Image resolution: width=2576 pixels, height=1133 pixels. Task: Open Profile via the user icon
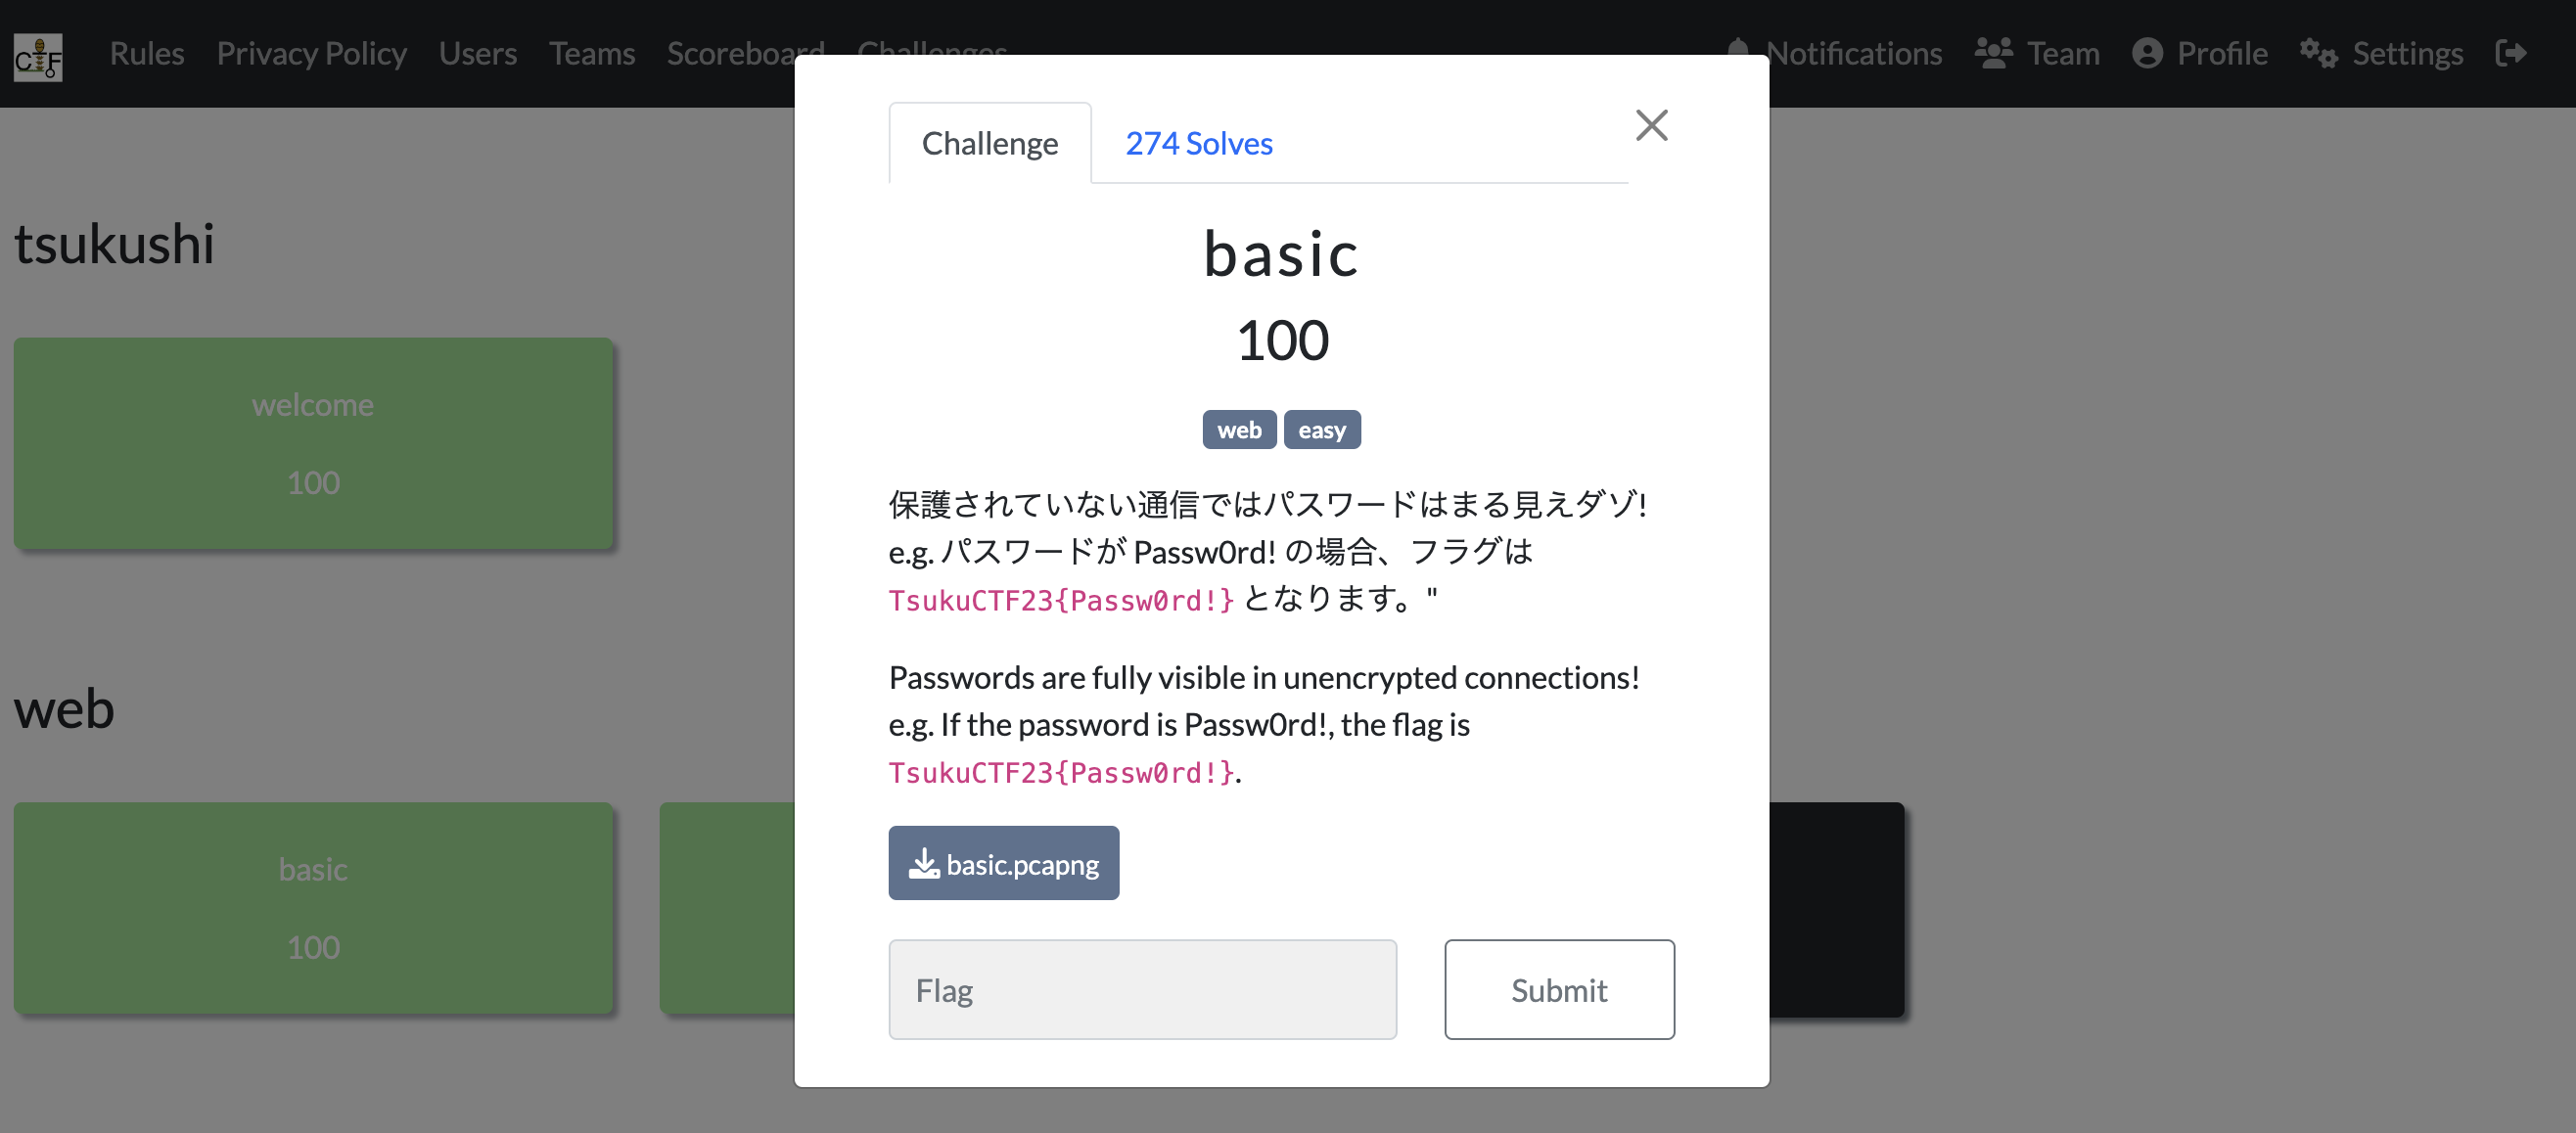[x=2147, y=53]
